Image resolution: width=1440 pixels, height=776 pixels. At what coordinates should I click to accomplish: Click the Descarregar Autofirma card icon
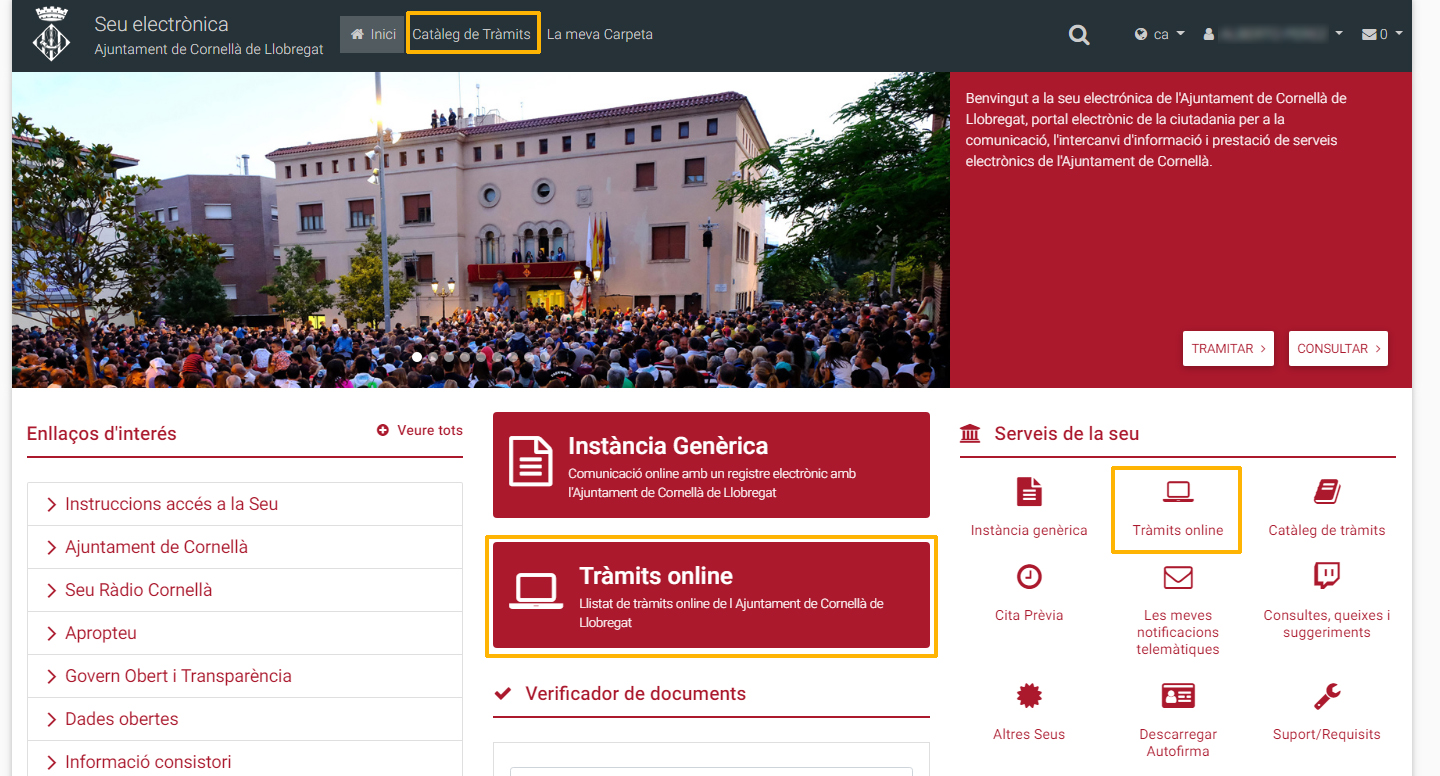(1178, 696)
